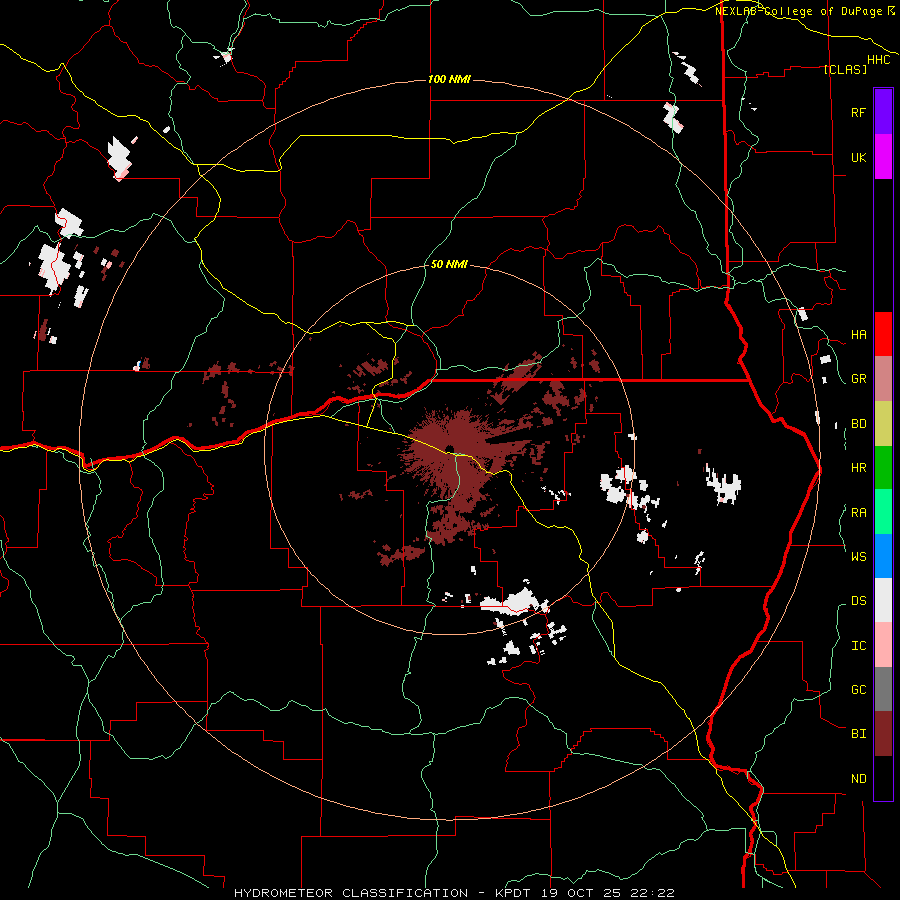Click the IC pink legend swatch
This screenshot has height=900, width=900.
pos(883,645)
